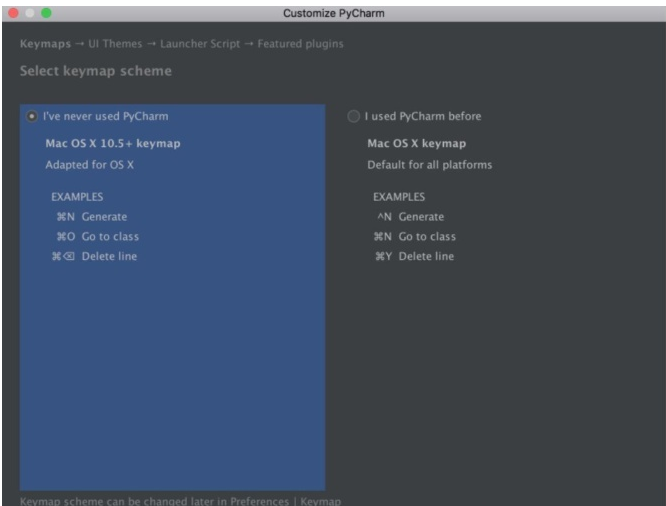Click the "Mac OS X keymap" heading
Image resolution: width=666 pixels, height=506 pixels.
pos(417,143)
